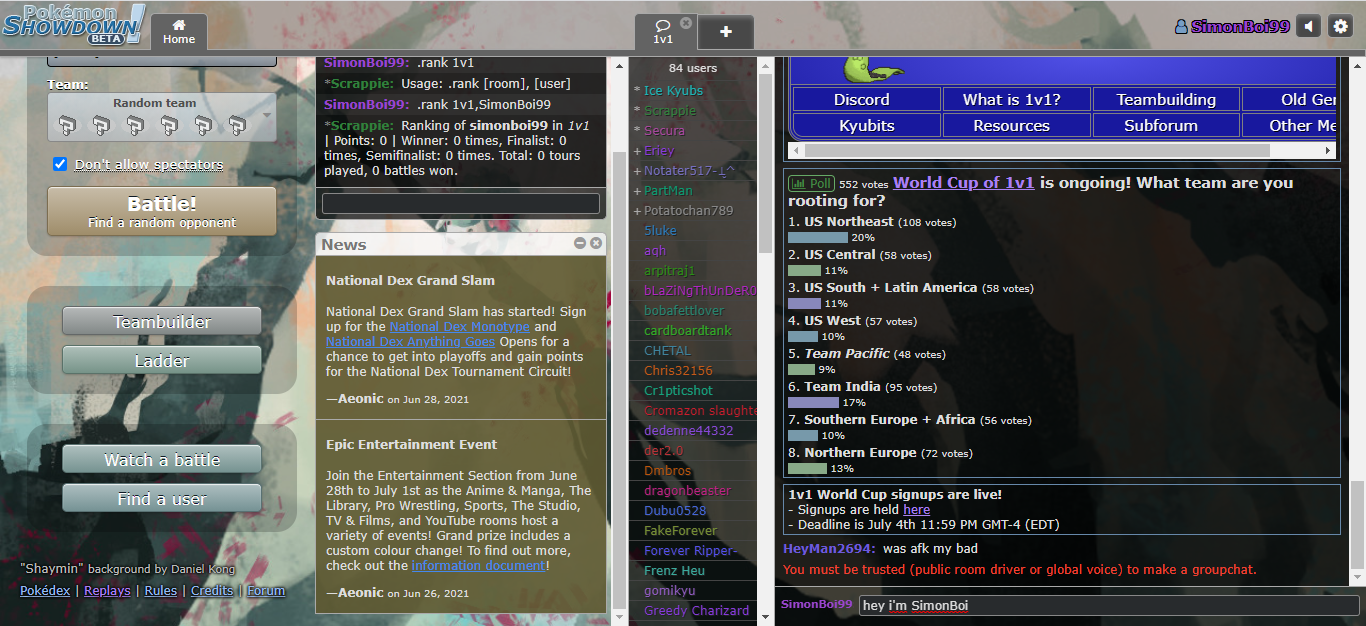
Task: Switch to the 1v1 room tab
Action: click(662, 32)
